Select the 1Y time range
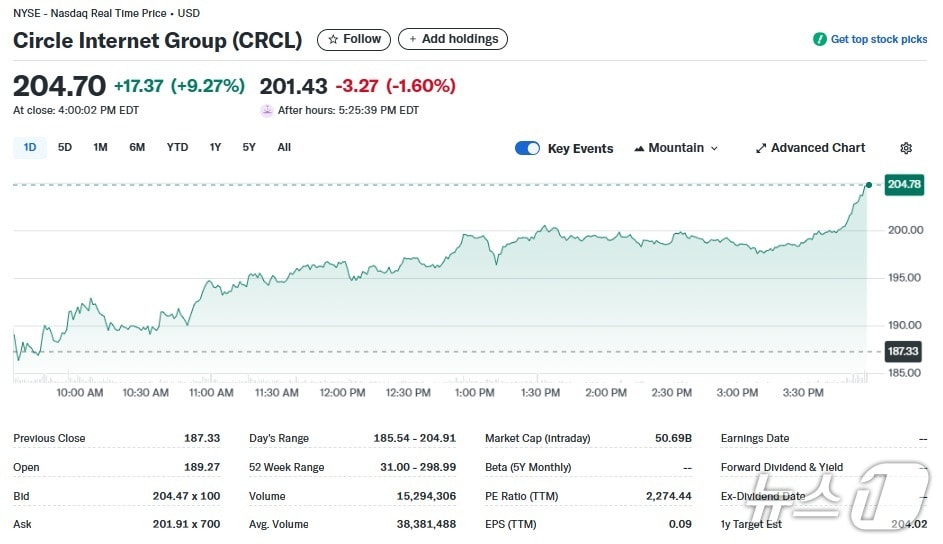Screen dimensions: 943x544 pyautogui.click(x=215, y=148)
